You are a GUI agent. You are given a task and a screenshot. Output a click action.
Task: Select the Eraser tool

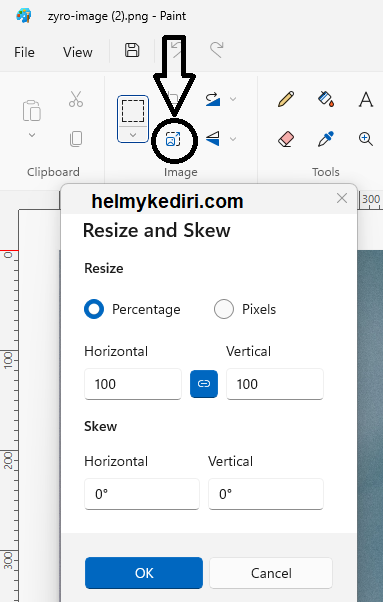[286, 139]
